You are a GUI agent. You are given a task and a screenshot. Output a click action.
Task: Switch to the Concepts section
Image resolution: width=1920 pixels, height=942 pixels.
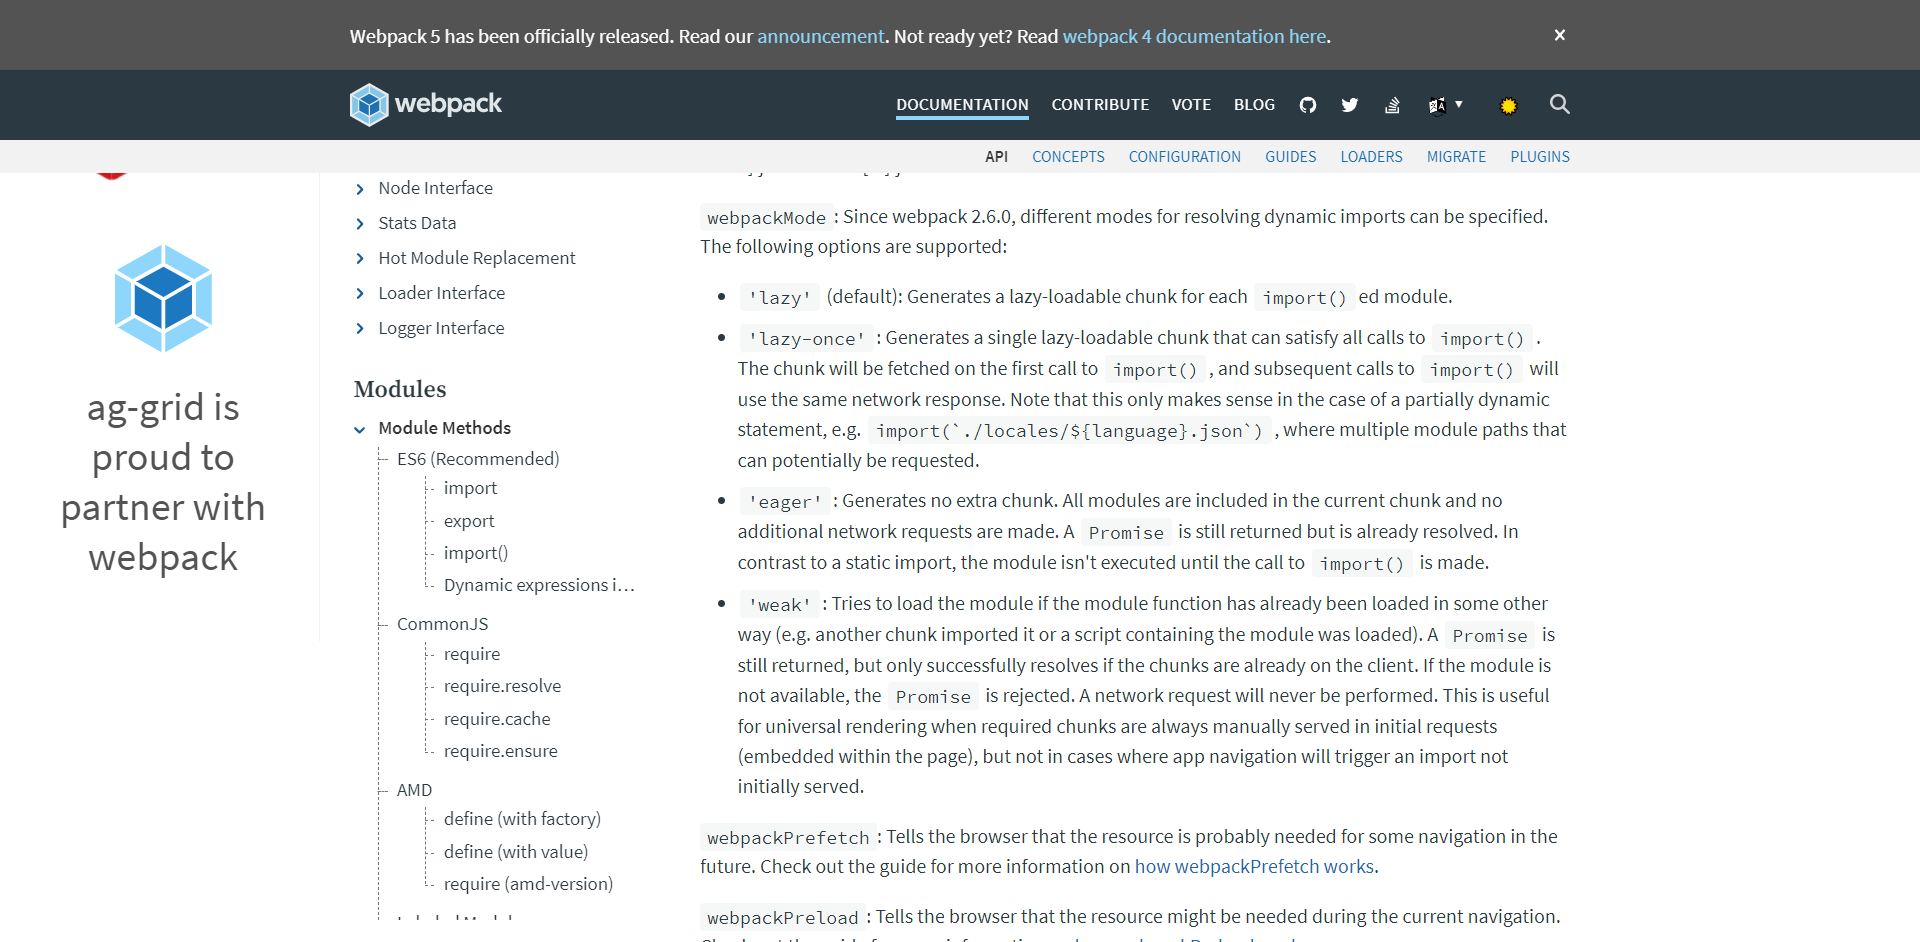[1068, 157]
